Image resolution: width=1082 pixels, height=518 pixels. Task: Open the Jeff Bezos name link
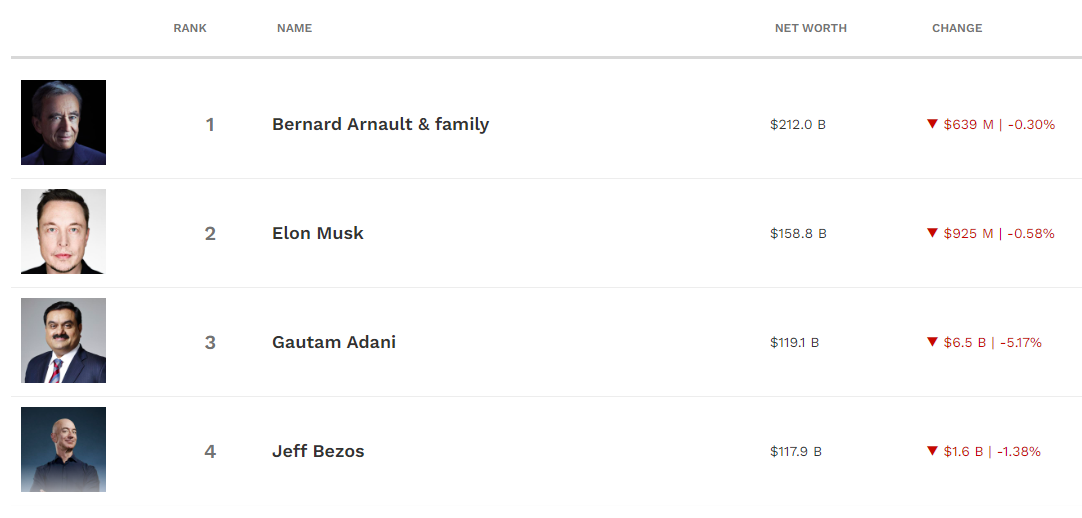(x=318, y=452)
